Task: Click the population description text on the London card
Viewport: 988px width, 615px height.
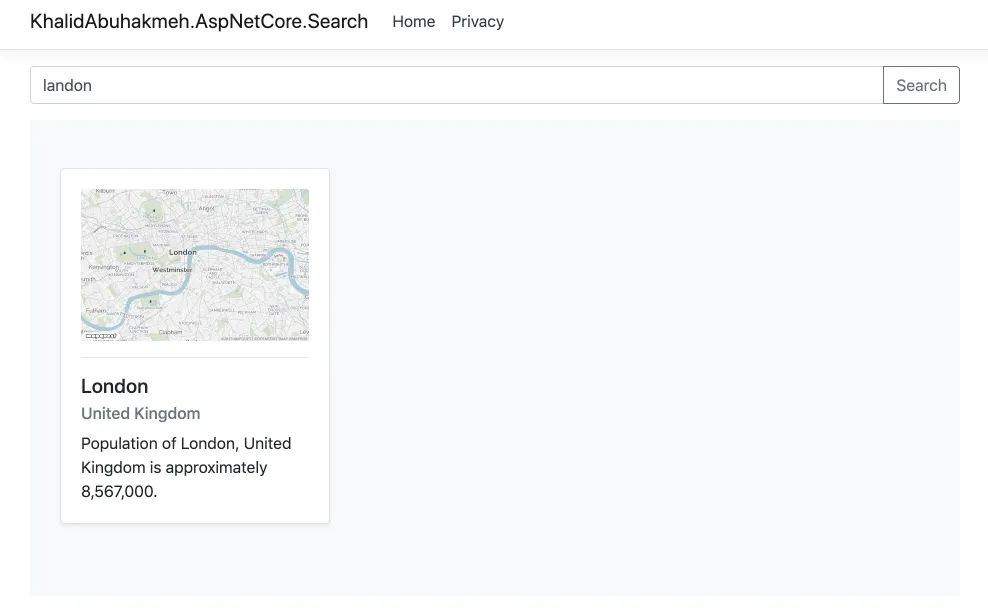Action: [x=186, y=468]
